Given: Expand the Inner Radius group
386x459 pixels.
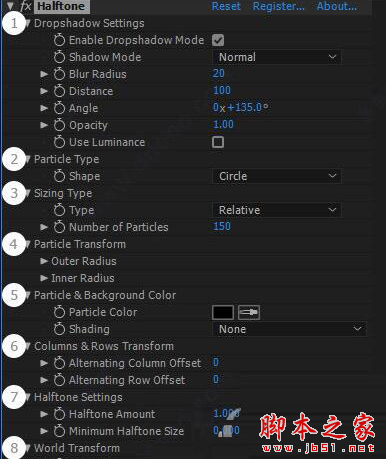Looking at the screenshot, I should click(x=44, y=278).
